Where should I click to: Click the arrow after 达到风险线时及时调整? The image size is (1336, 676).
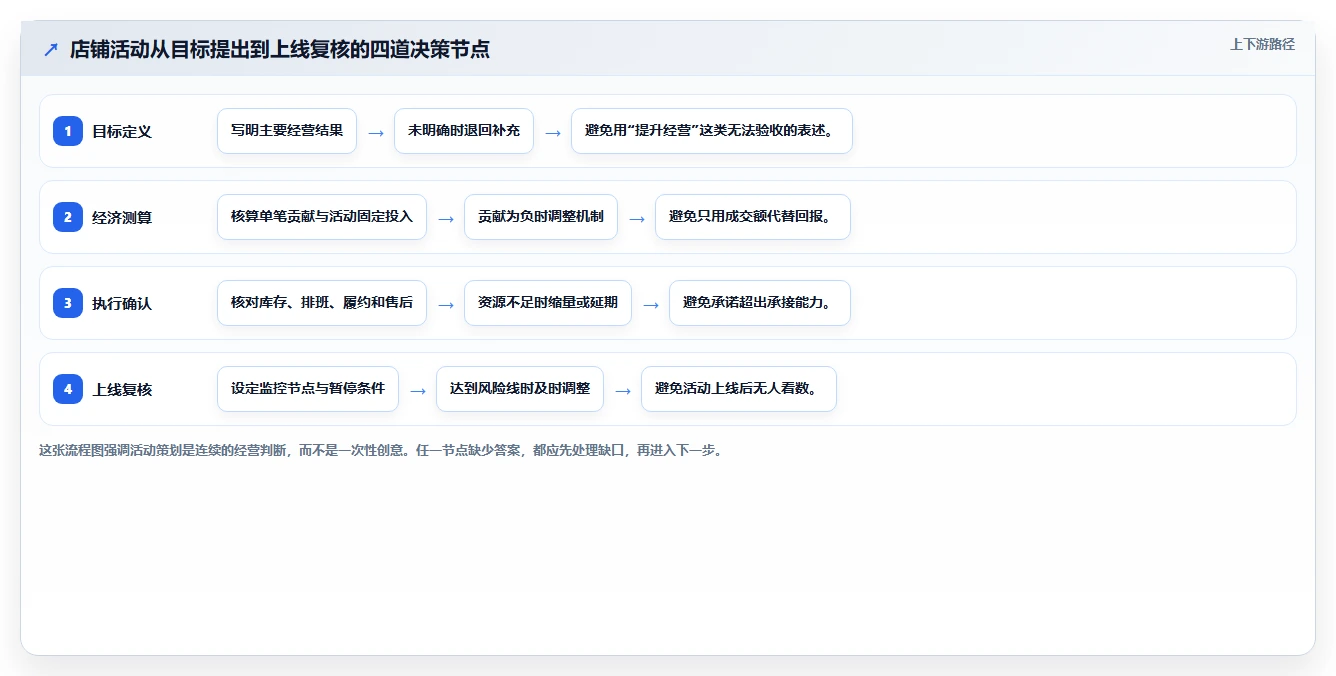[x=623, y=390]
